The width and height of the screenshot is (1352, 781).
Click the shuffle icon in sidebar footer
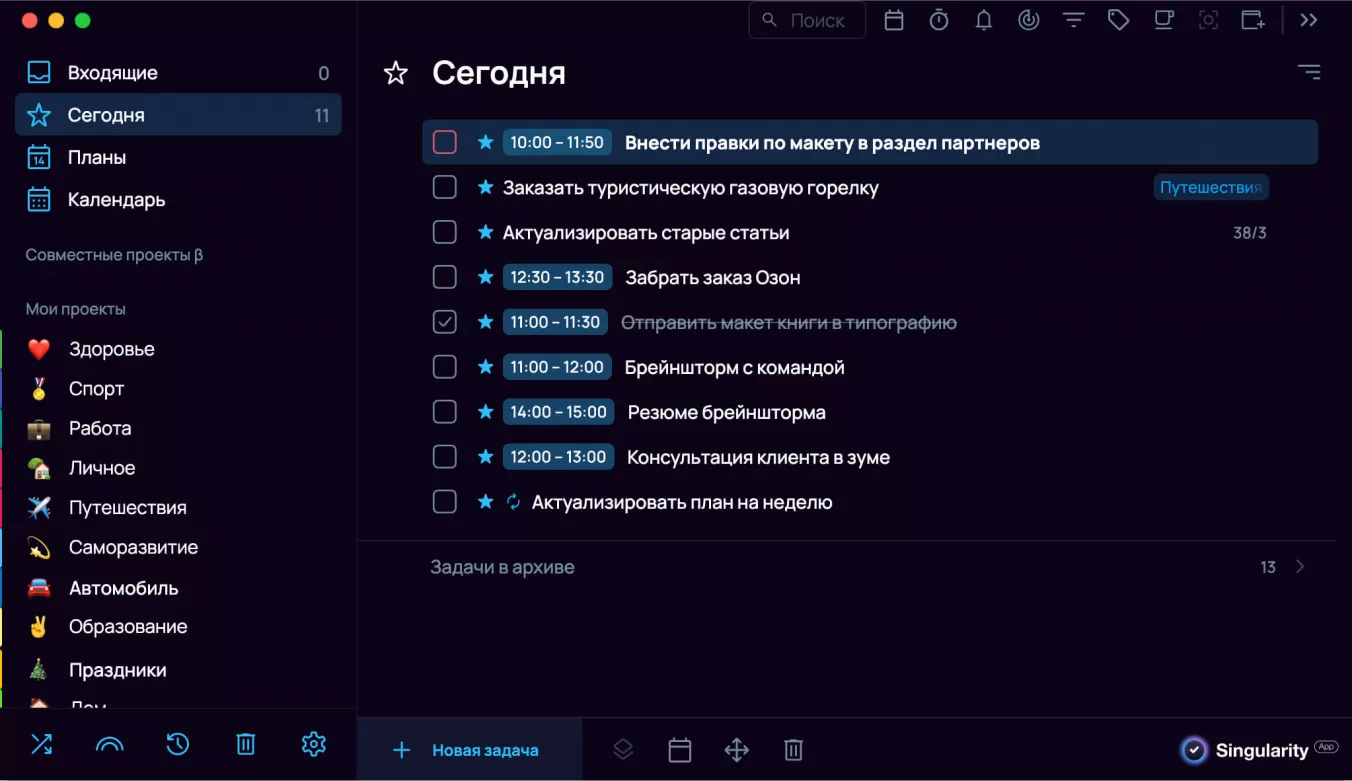41,744
